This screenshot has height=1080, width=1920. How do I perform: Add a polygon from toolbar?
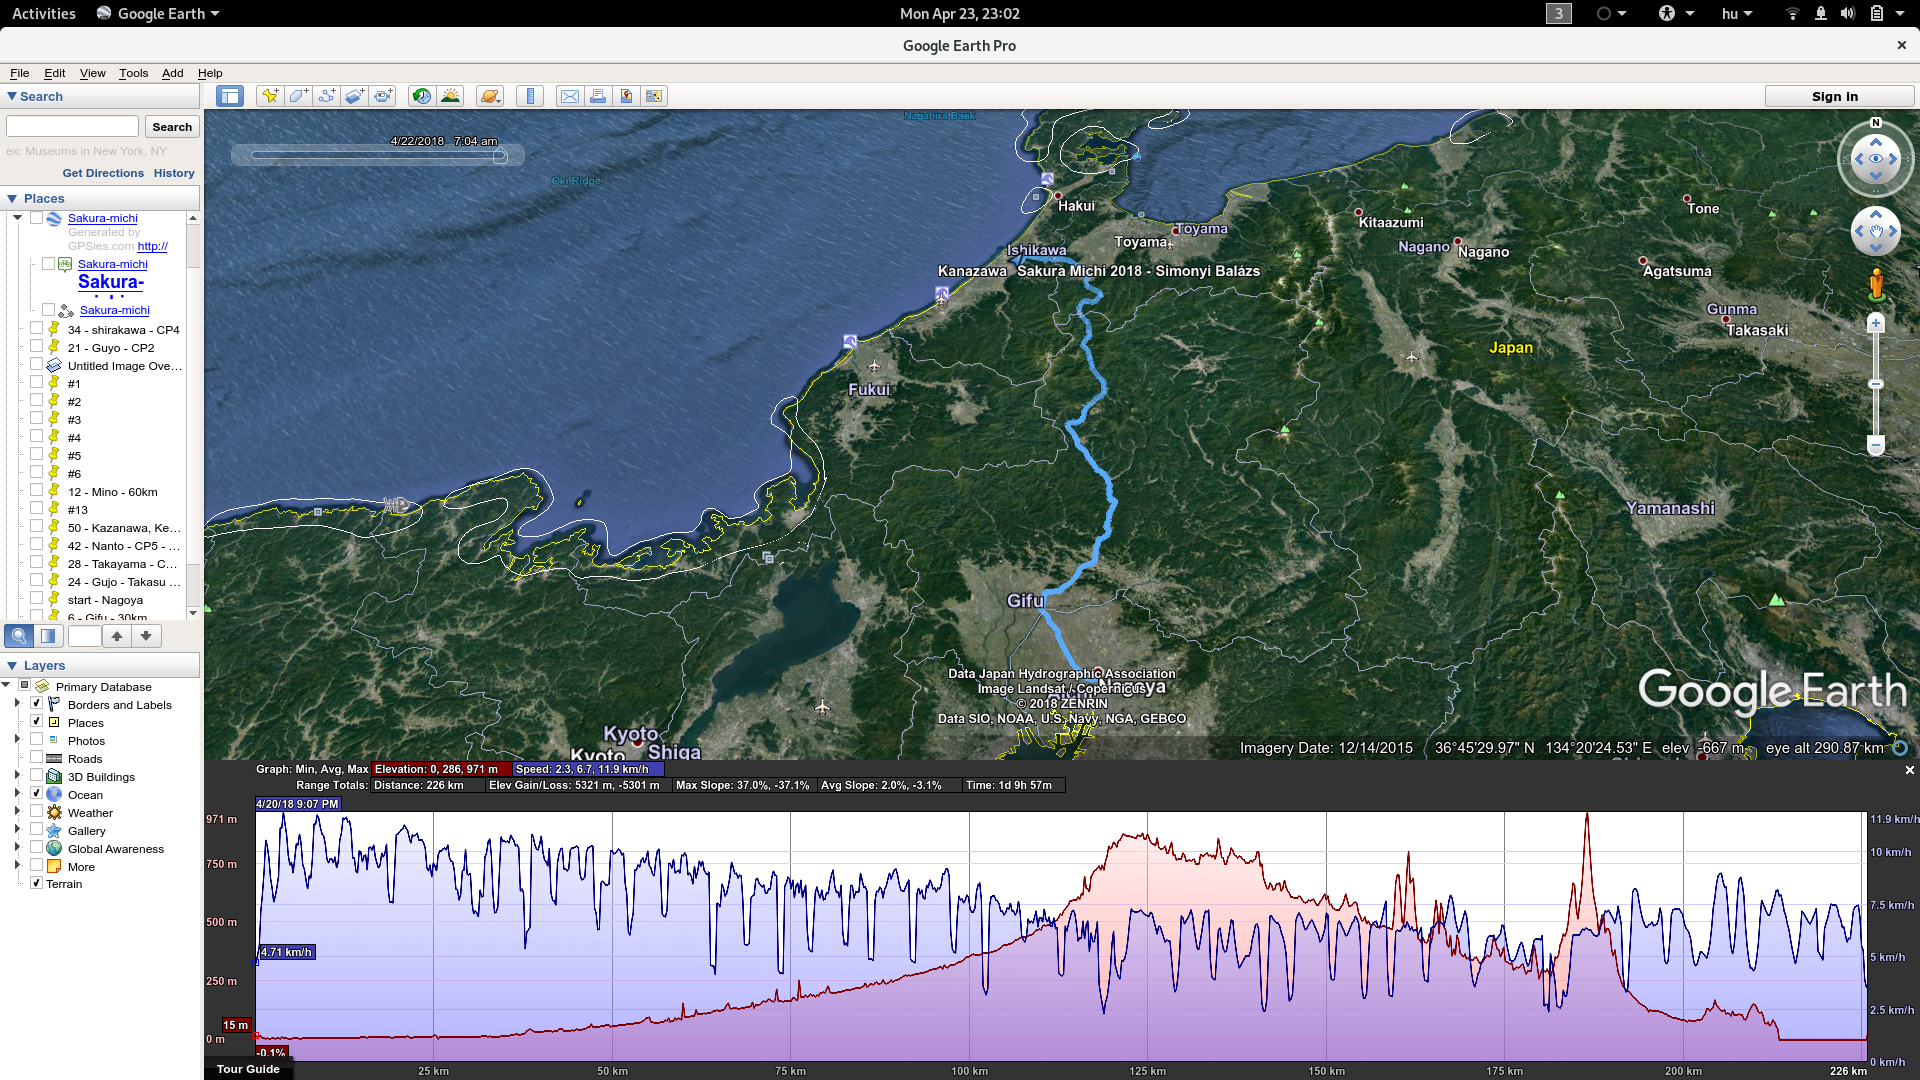tap(298, 96)
